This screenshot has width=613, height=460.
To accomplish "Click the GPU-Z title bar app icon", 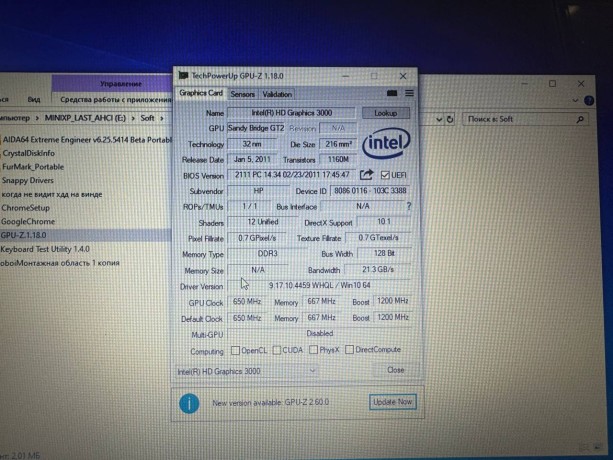I will point(183,75).
